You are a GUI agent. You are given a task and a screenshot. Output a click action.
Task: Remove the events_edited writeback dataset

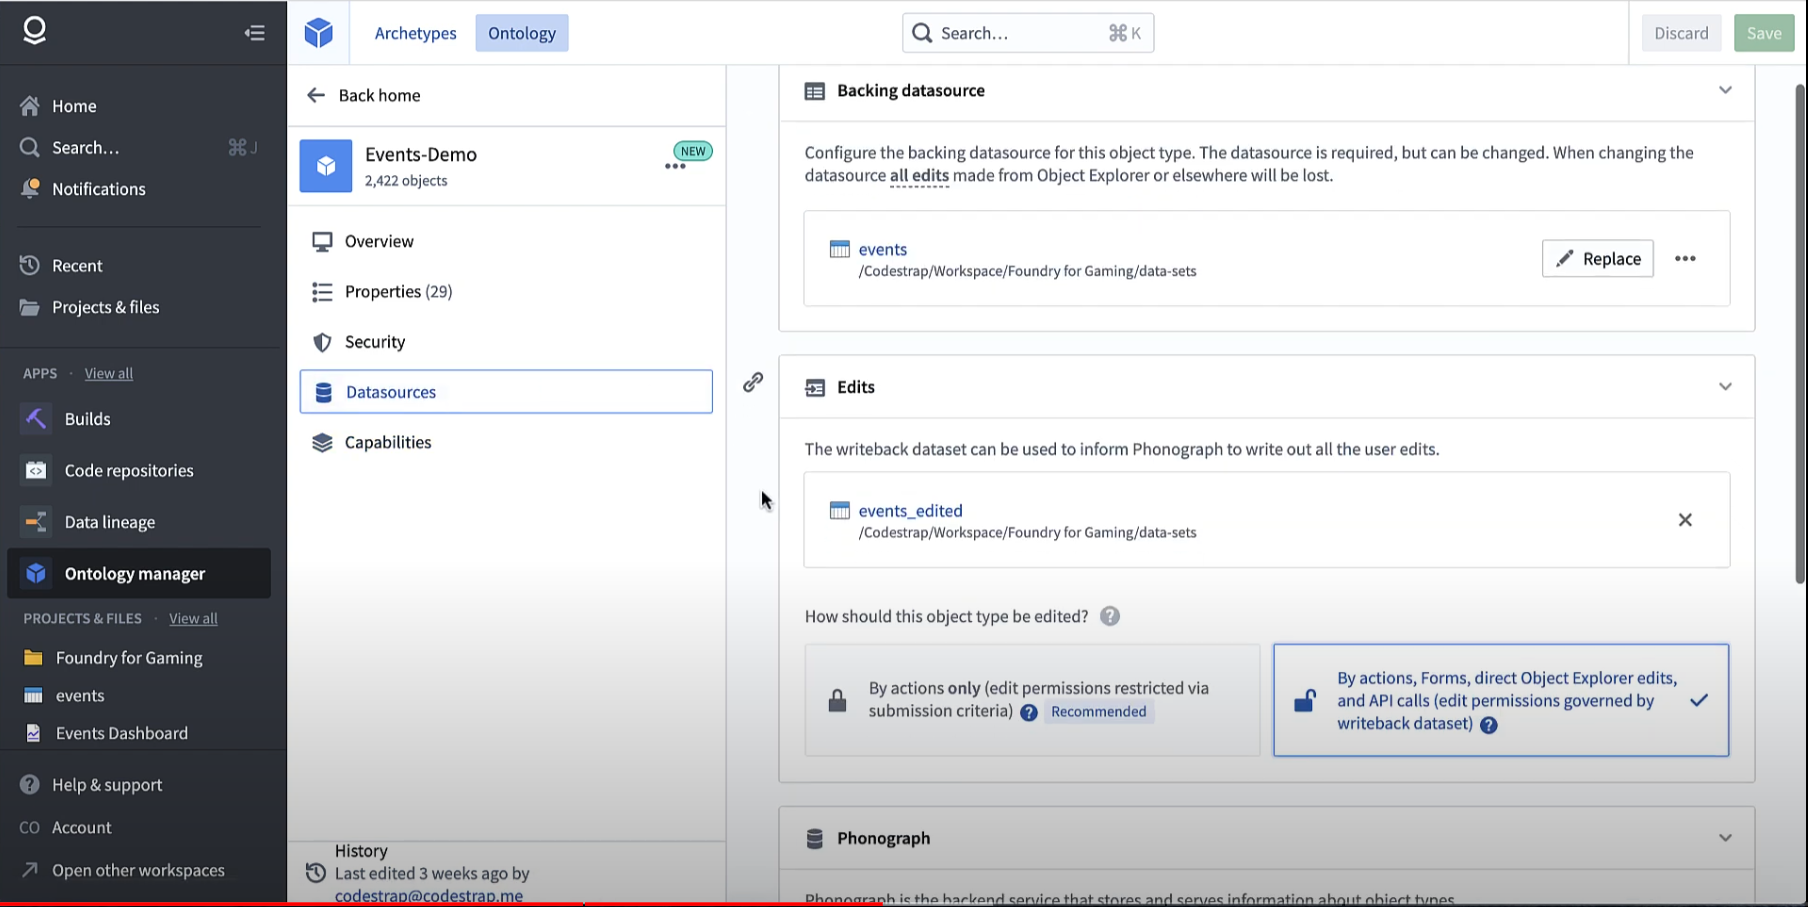click(x=1685, y=520)
